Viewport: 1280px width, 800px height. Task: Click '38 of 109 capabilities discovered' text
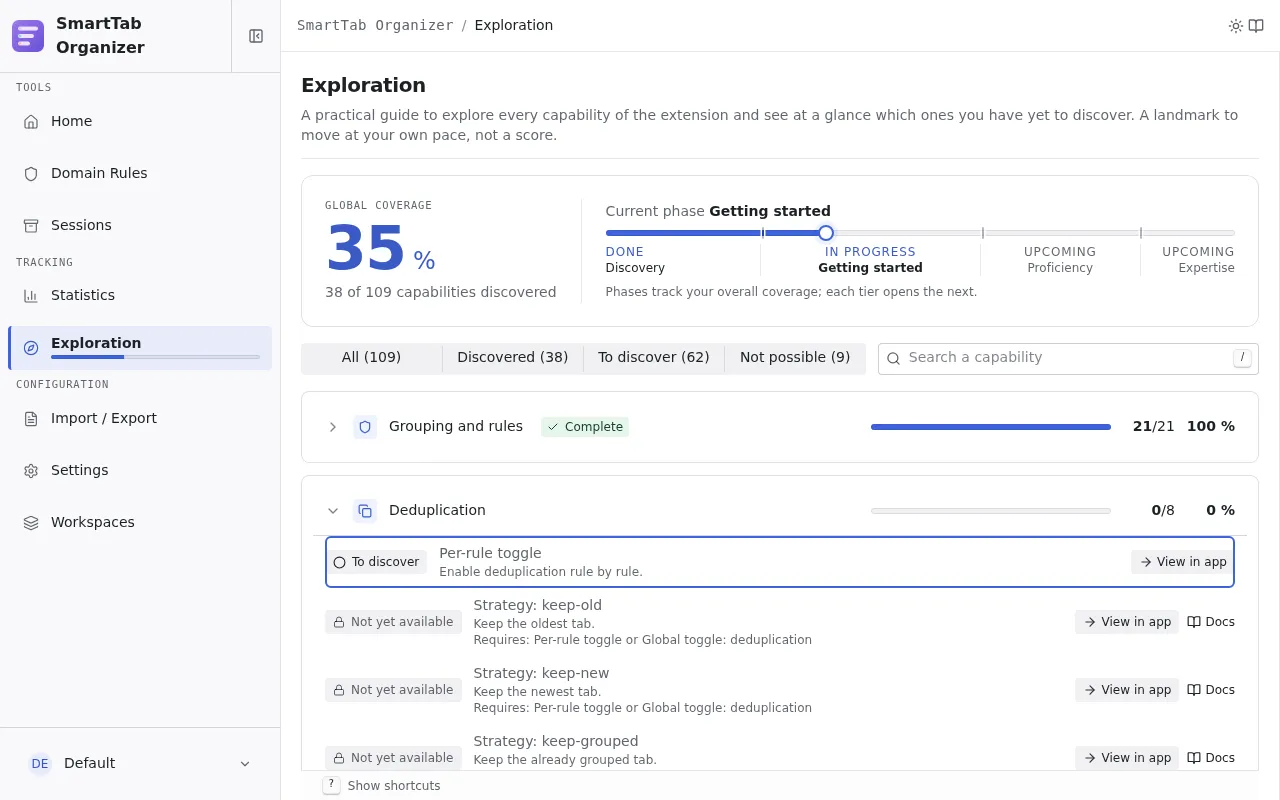441,293
